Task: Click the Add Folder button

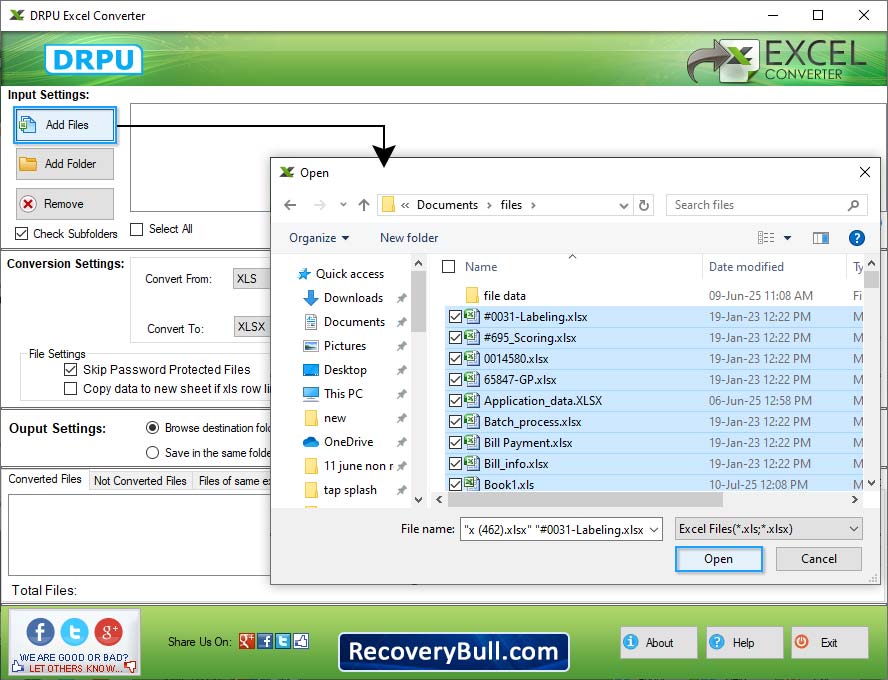Action: click(x=65, y=164)
